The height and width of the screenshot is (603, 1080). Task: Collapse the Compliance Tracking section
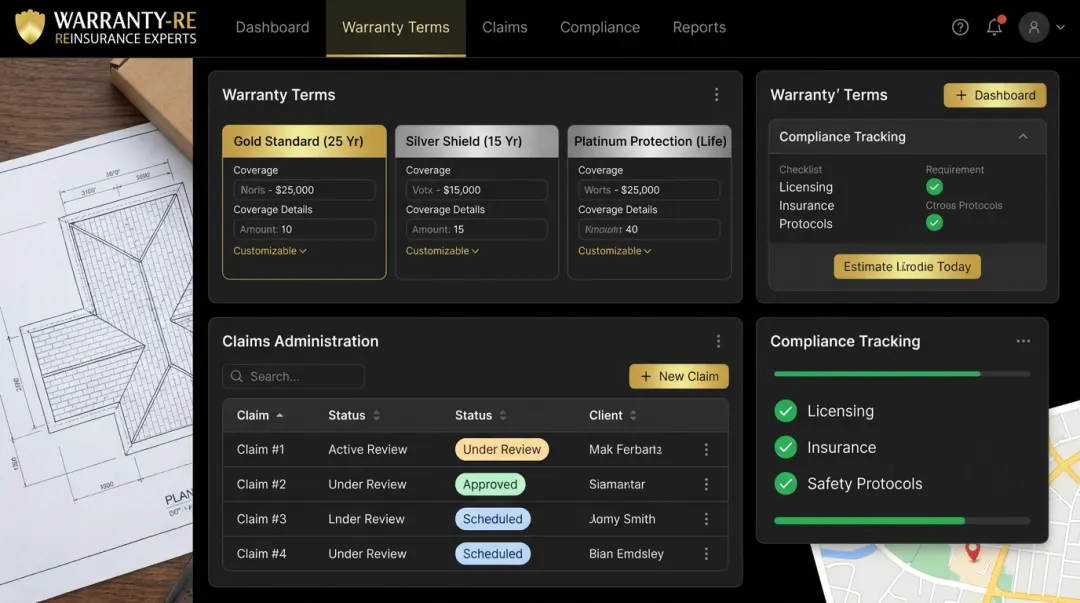pyautogui.click(x=1023, y=136)
